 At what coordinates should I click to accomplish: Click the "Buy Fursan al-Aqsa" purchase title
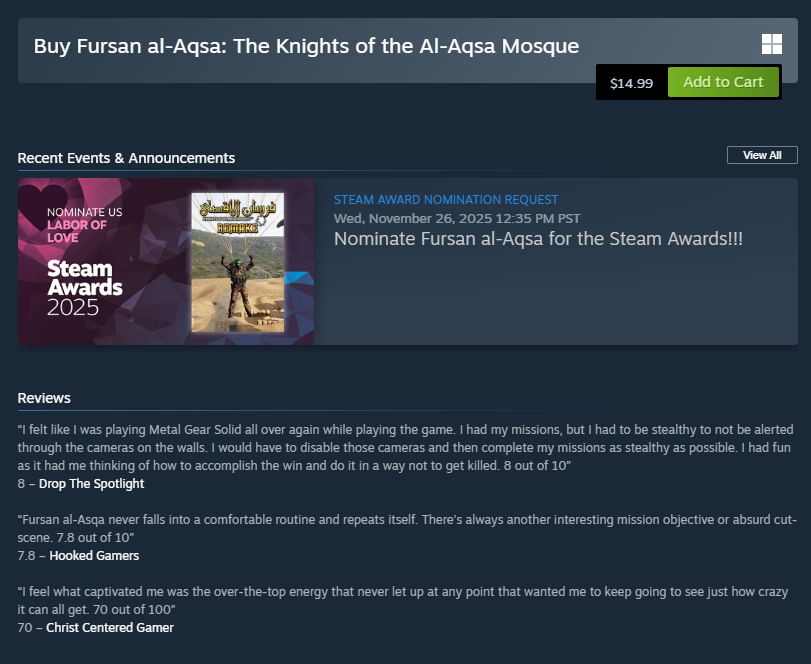(306, 46)
